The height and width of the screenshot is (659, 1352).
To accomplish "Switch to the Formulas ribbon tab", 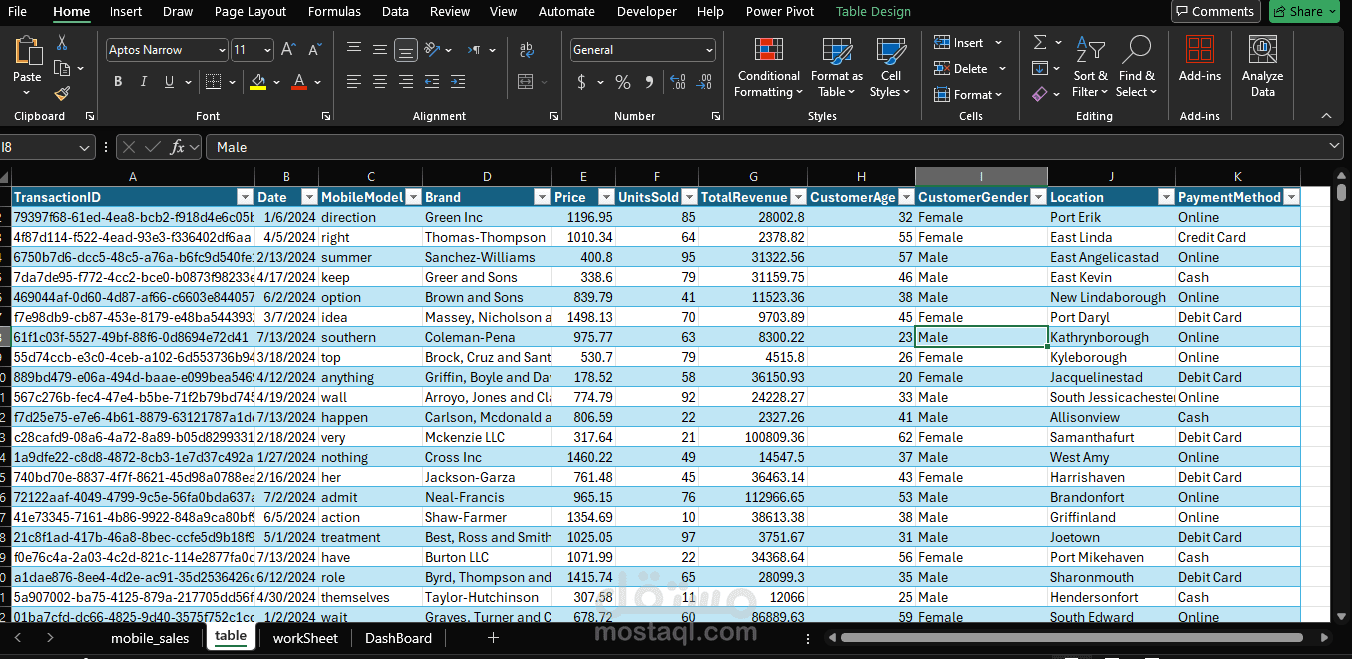I will click(334, 12).
